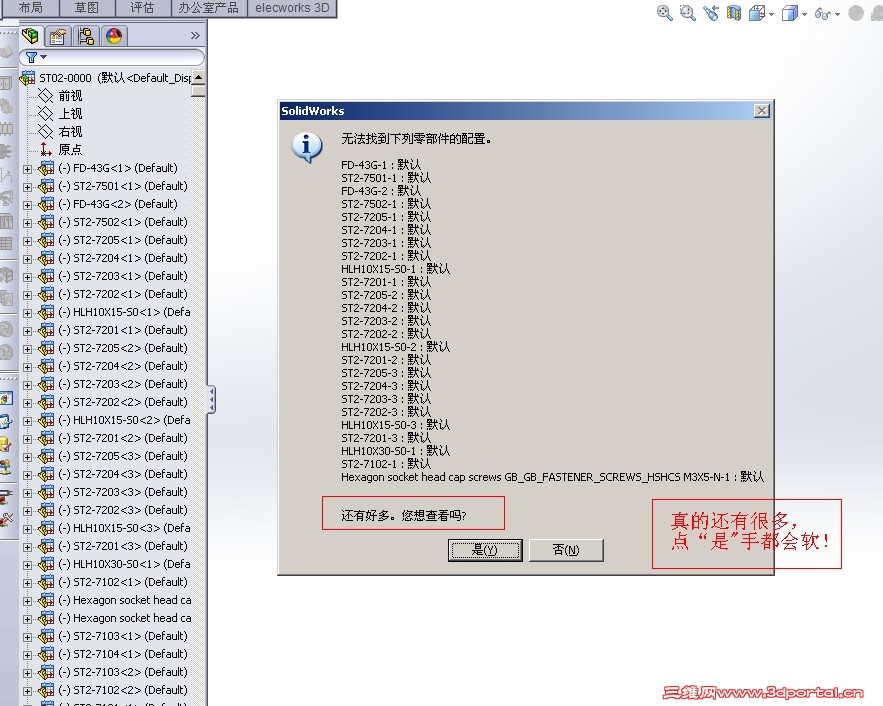
Task: Open the PropertyManager tab
Action: pos(58,36)
